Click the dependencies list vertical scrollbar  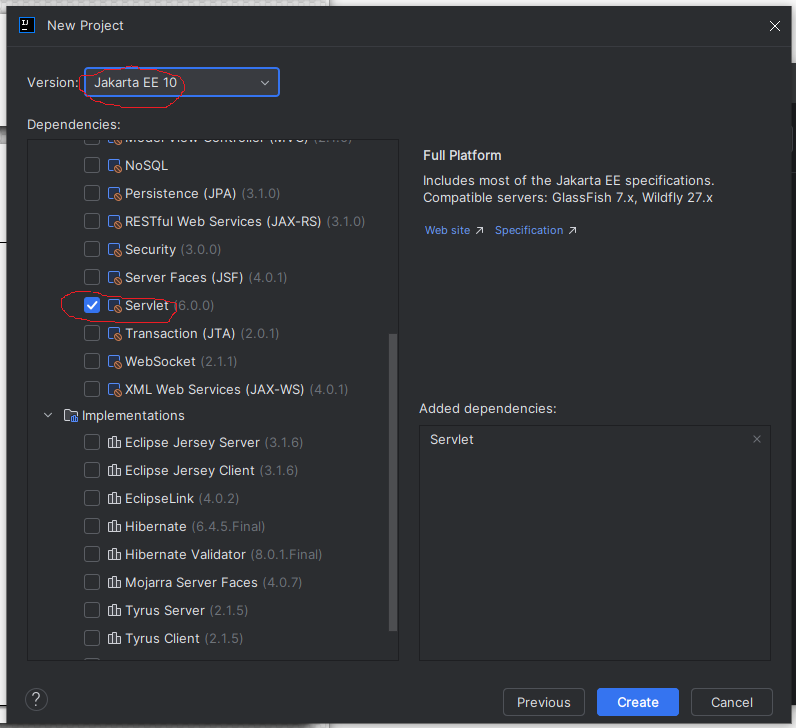click(x=392, y=480)
